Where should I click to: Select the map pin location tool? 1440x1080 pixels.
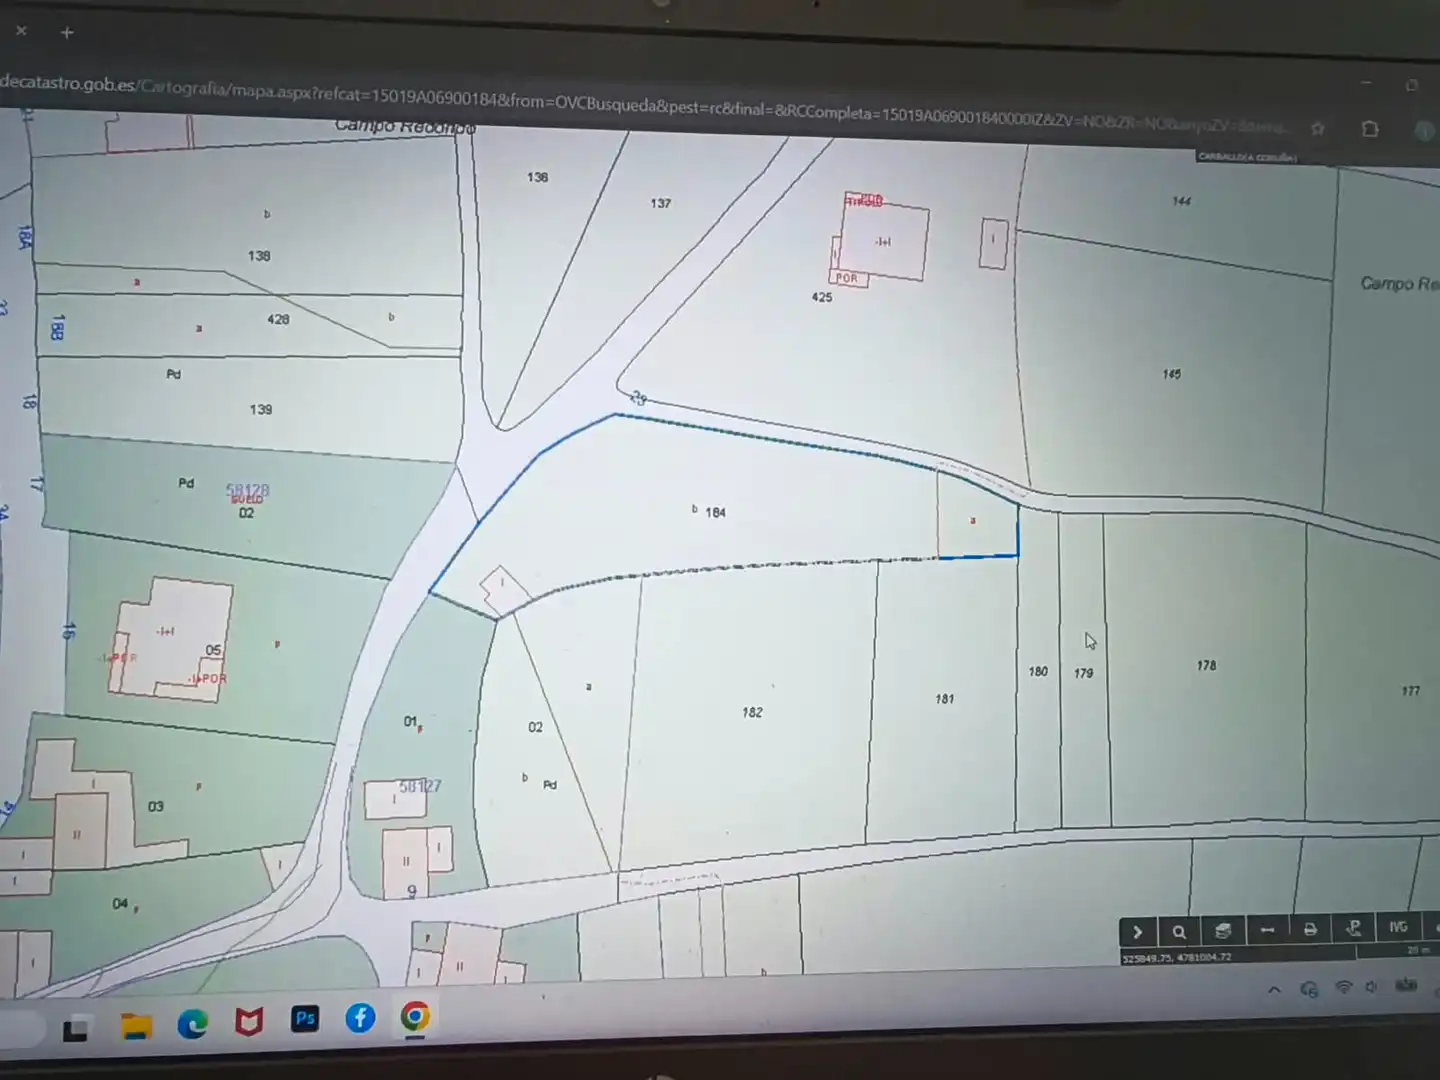1353,928
